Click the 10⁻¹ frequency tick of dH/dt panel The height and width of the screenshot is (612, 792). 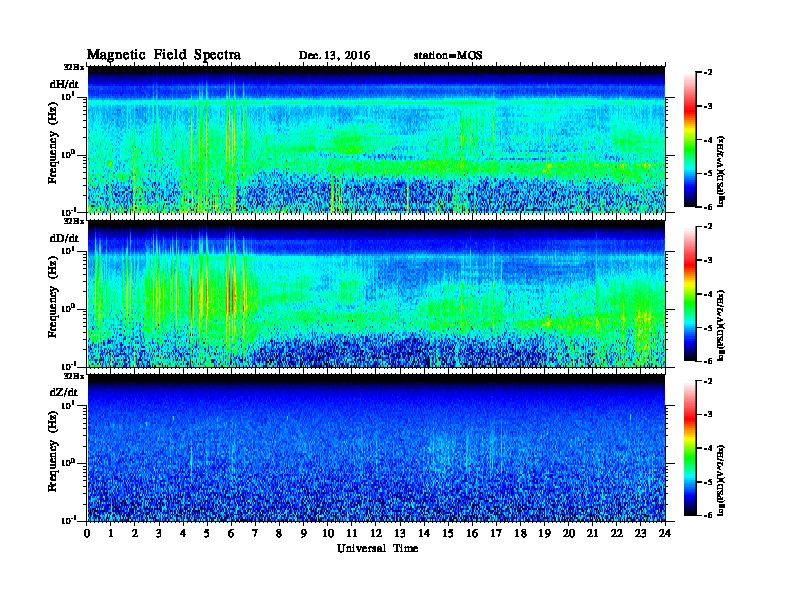68,211
